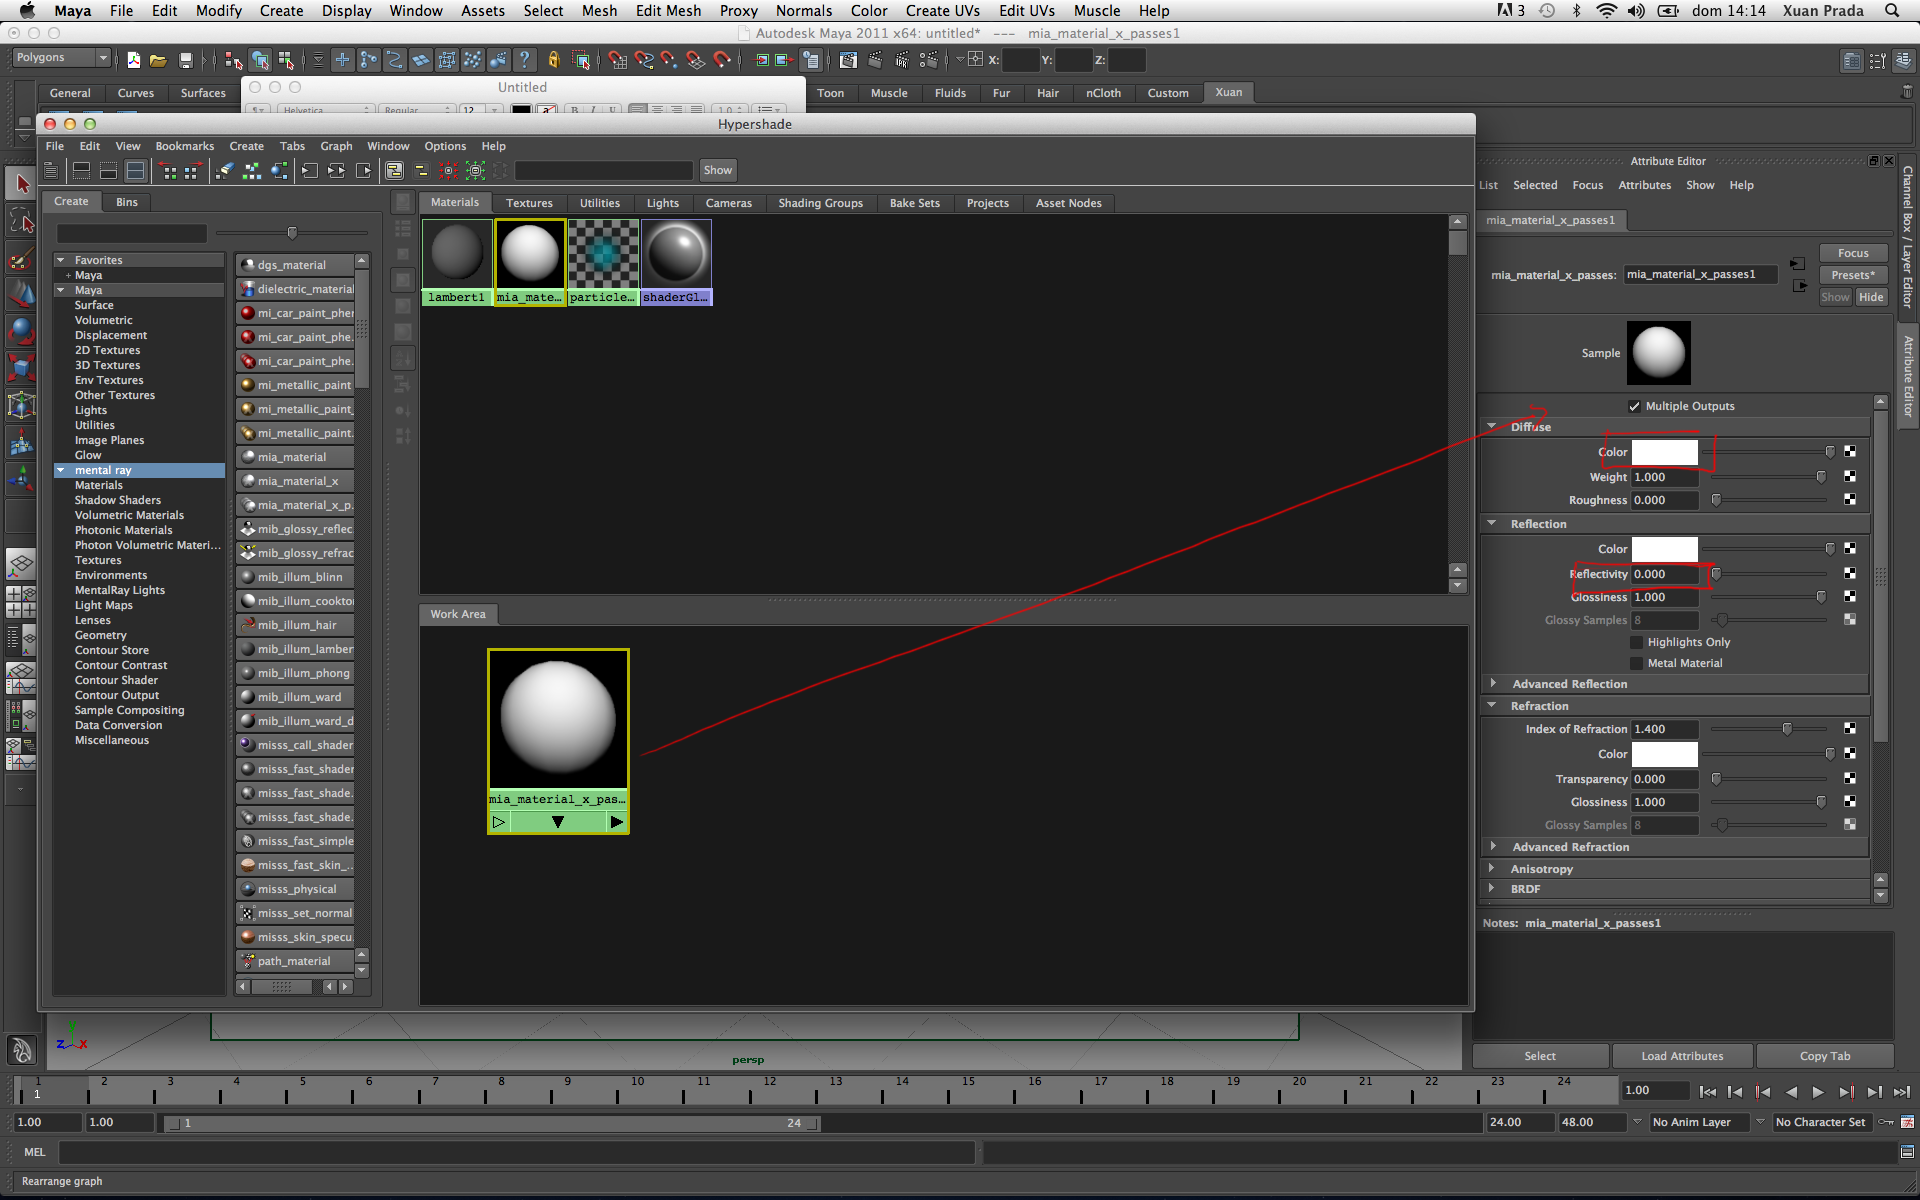Click the Diffuse Color white swatch

pos(1665,452)
